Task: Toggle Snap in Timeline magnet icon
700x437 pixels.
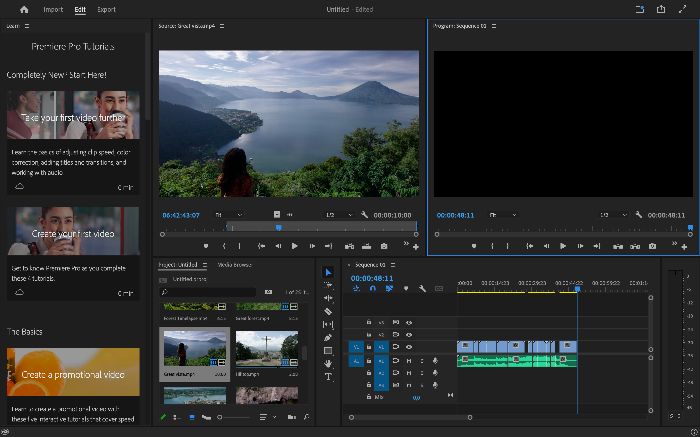Action: [372, 289]
